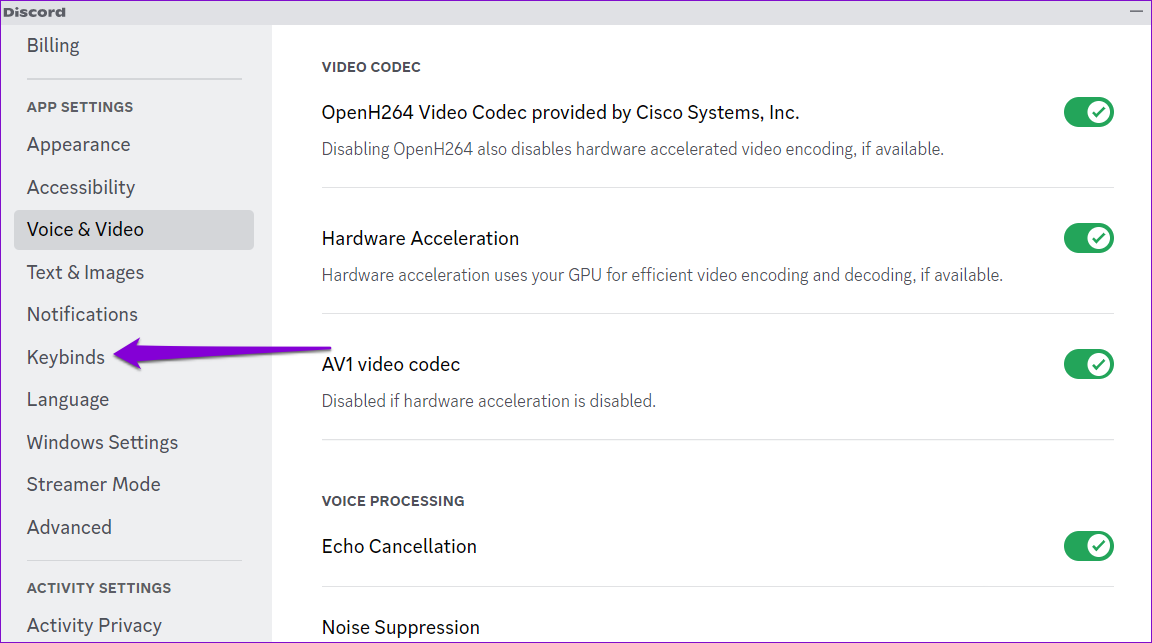View Billing settings

pyautogui.click(x=53, y=45)
